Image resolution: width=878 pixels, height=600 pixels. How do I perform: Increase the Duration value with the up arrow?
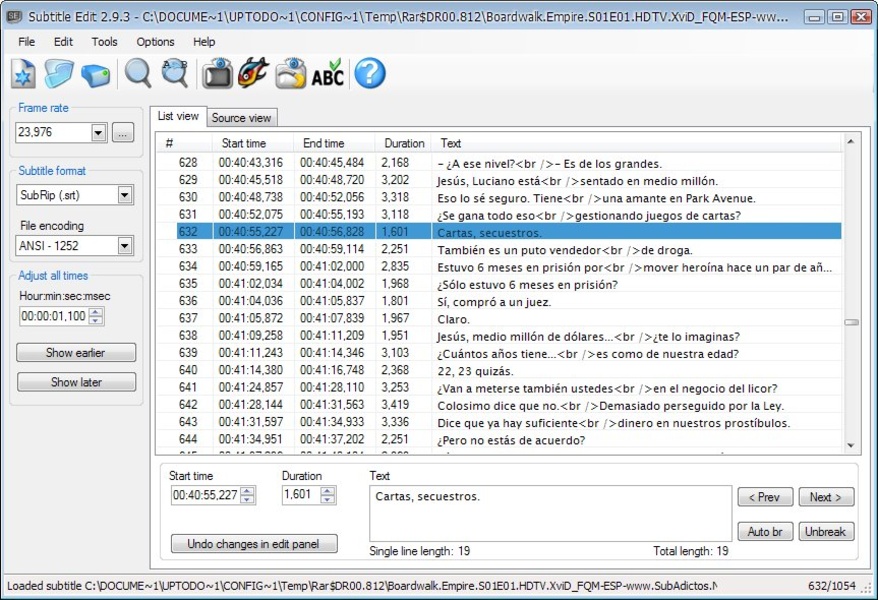click(x=328, y=490)
